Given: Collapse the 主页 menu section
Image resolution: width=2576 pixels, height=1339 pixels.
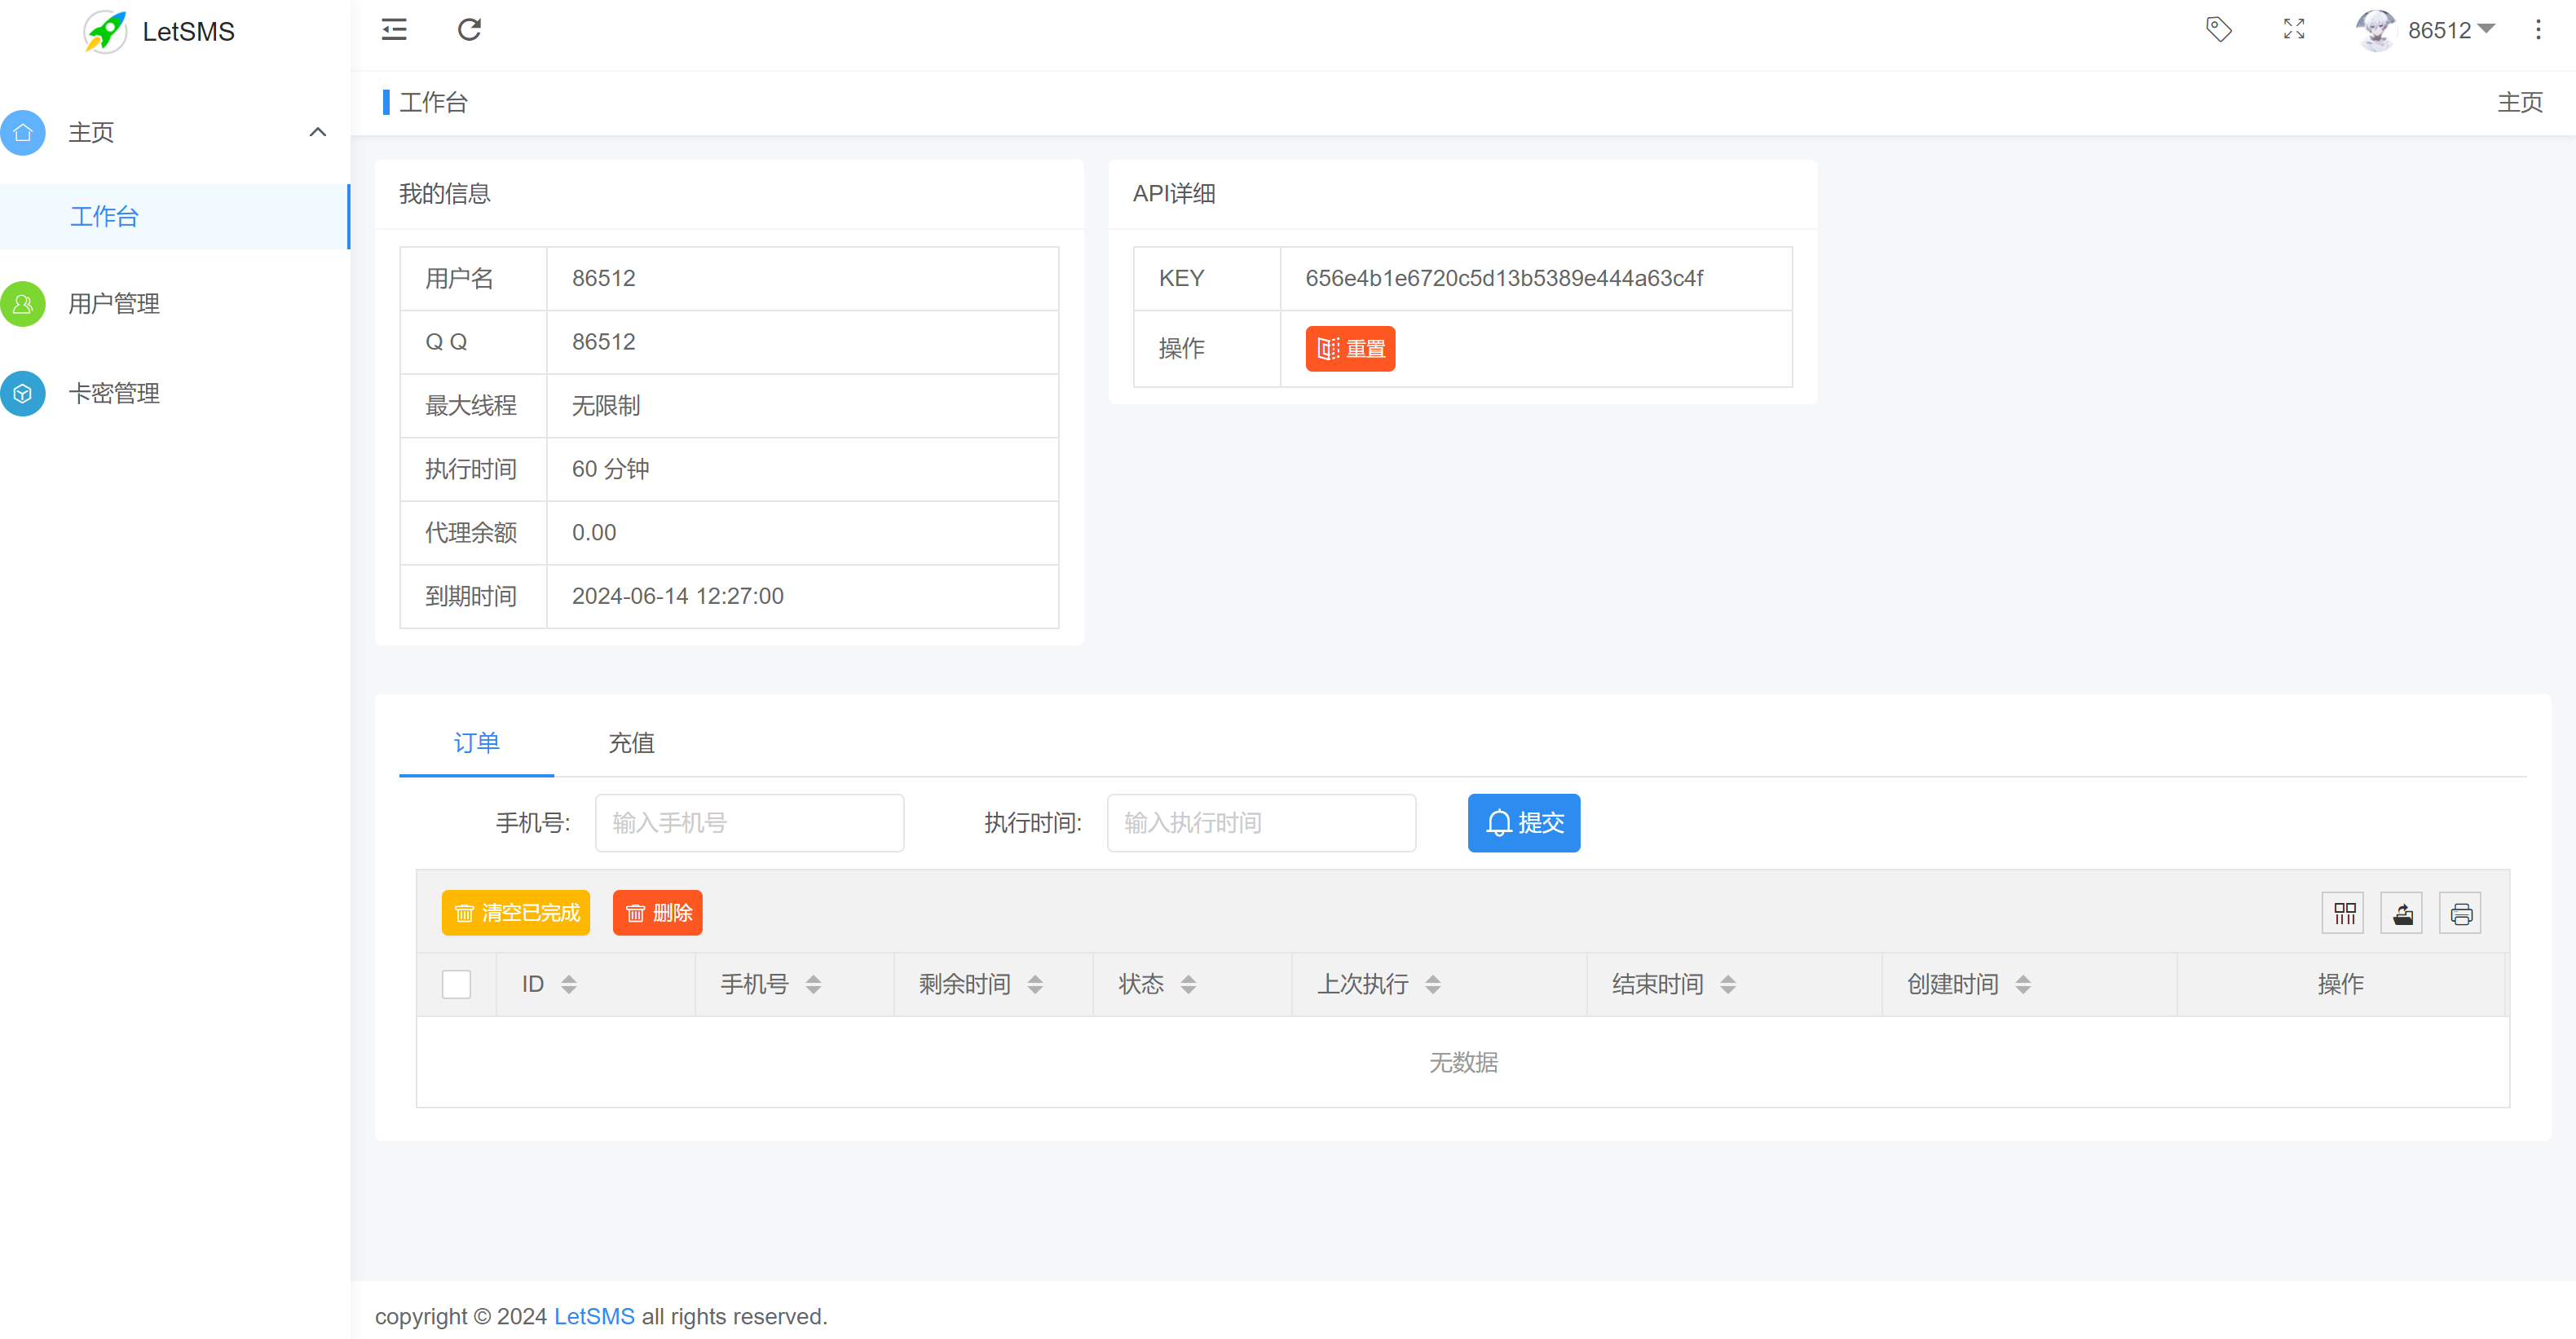Looking at the screenshot, I should pyautogui.click(x=318, y=132).
